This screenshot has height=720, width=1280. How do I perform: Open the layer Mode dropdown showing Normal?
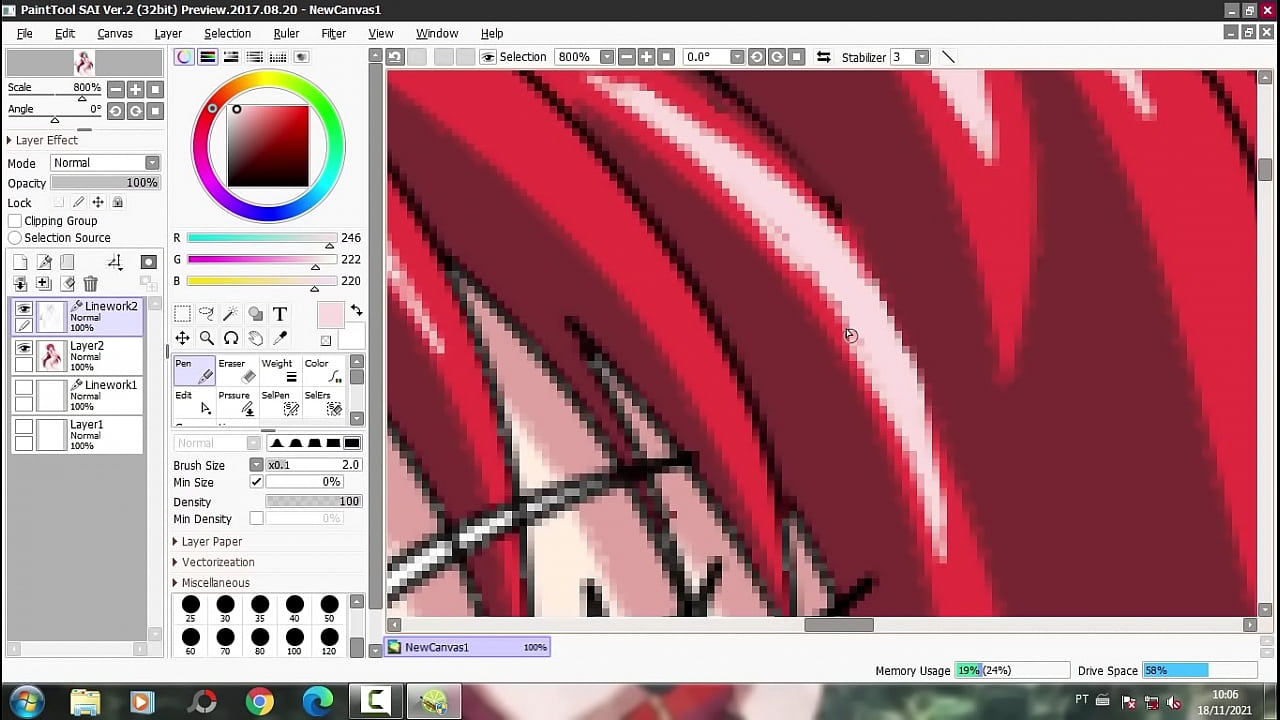150,162
